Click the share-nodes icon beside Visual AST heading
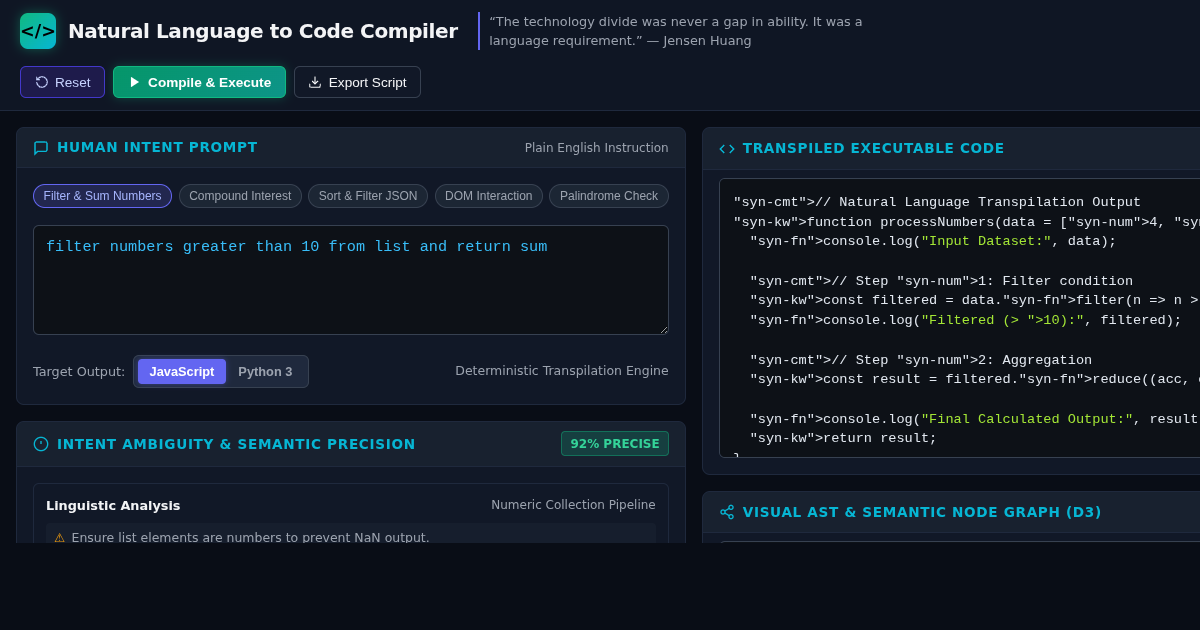 point(727,512)
